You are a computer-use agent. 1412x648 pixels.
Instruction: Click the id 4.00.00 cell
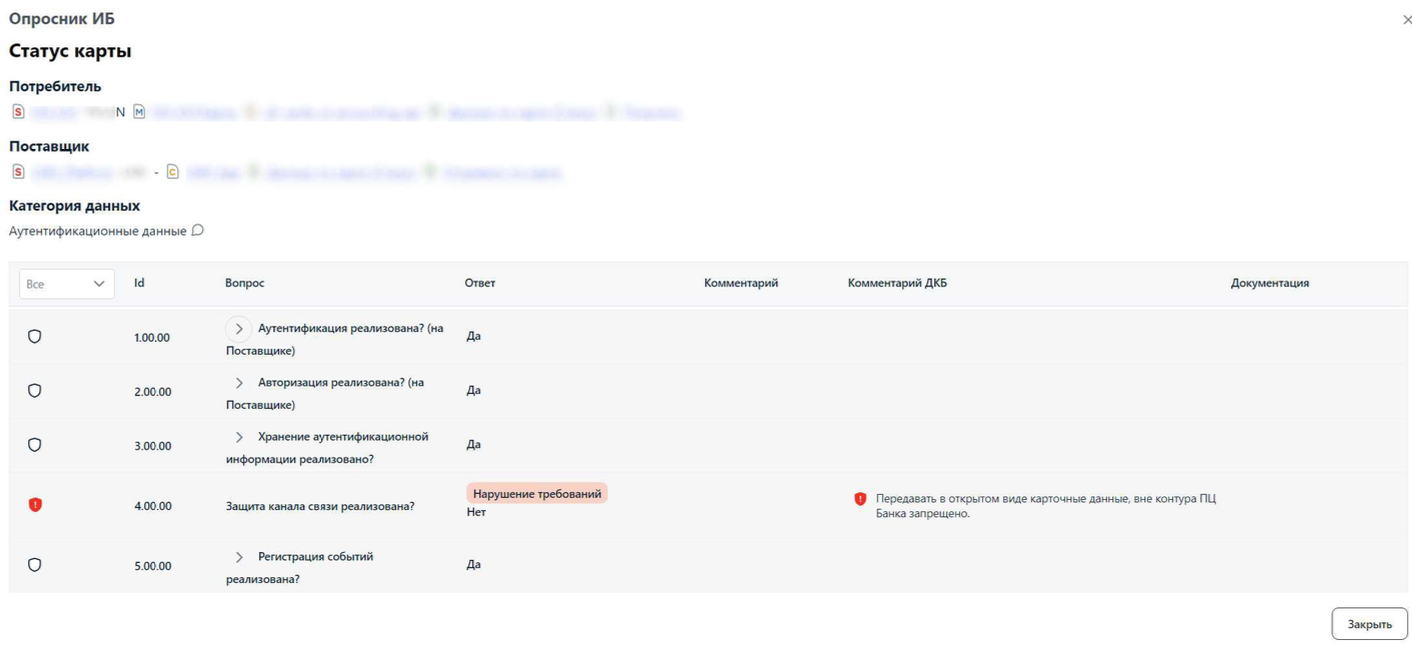pos(152,506)
